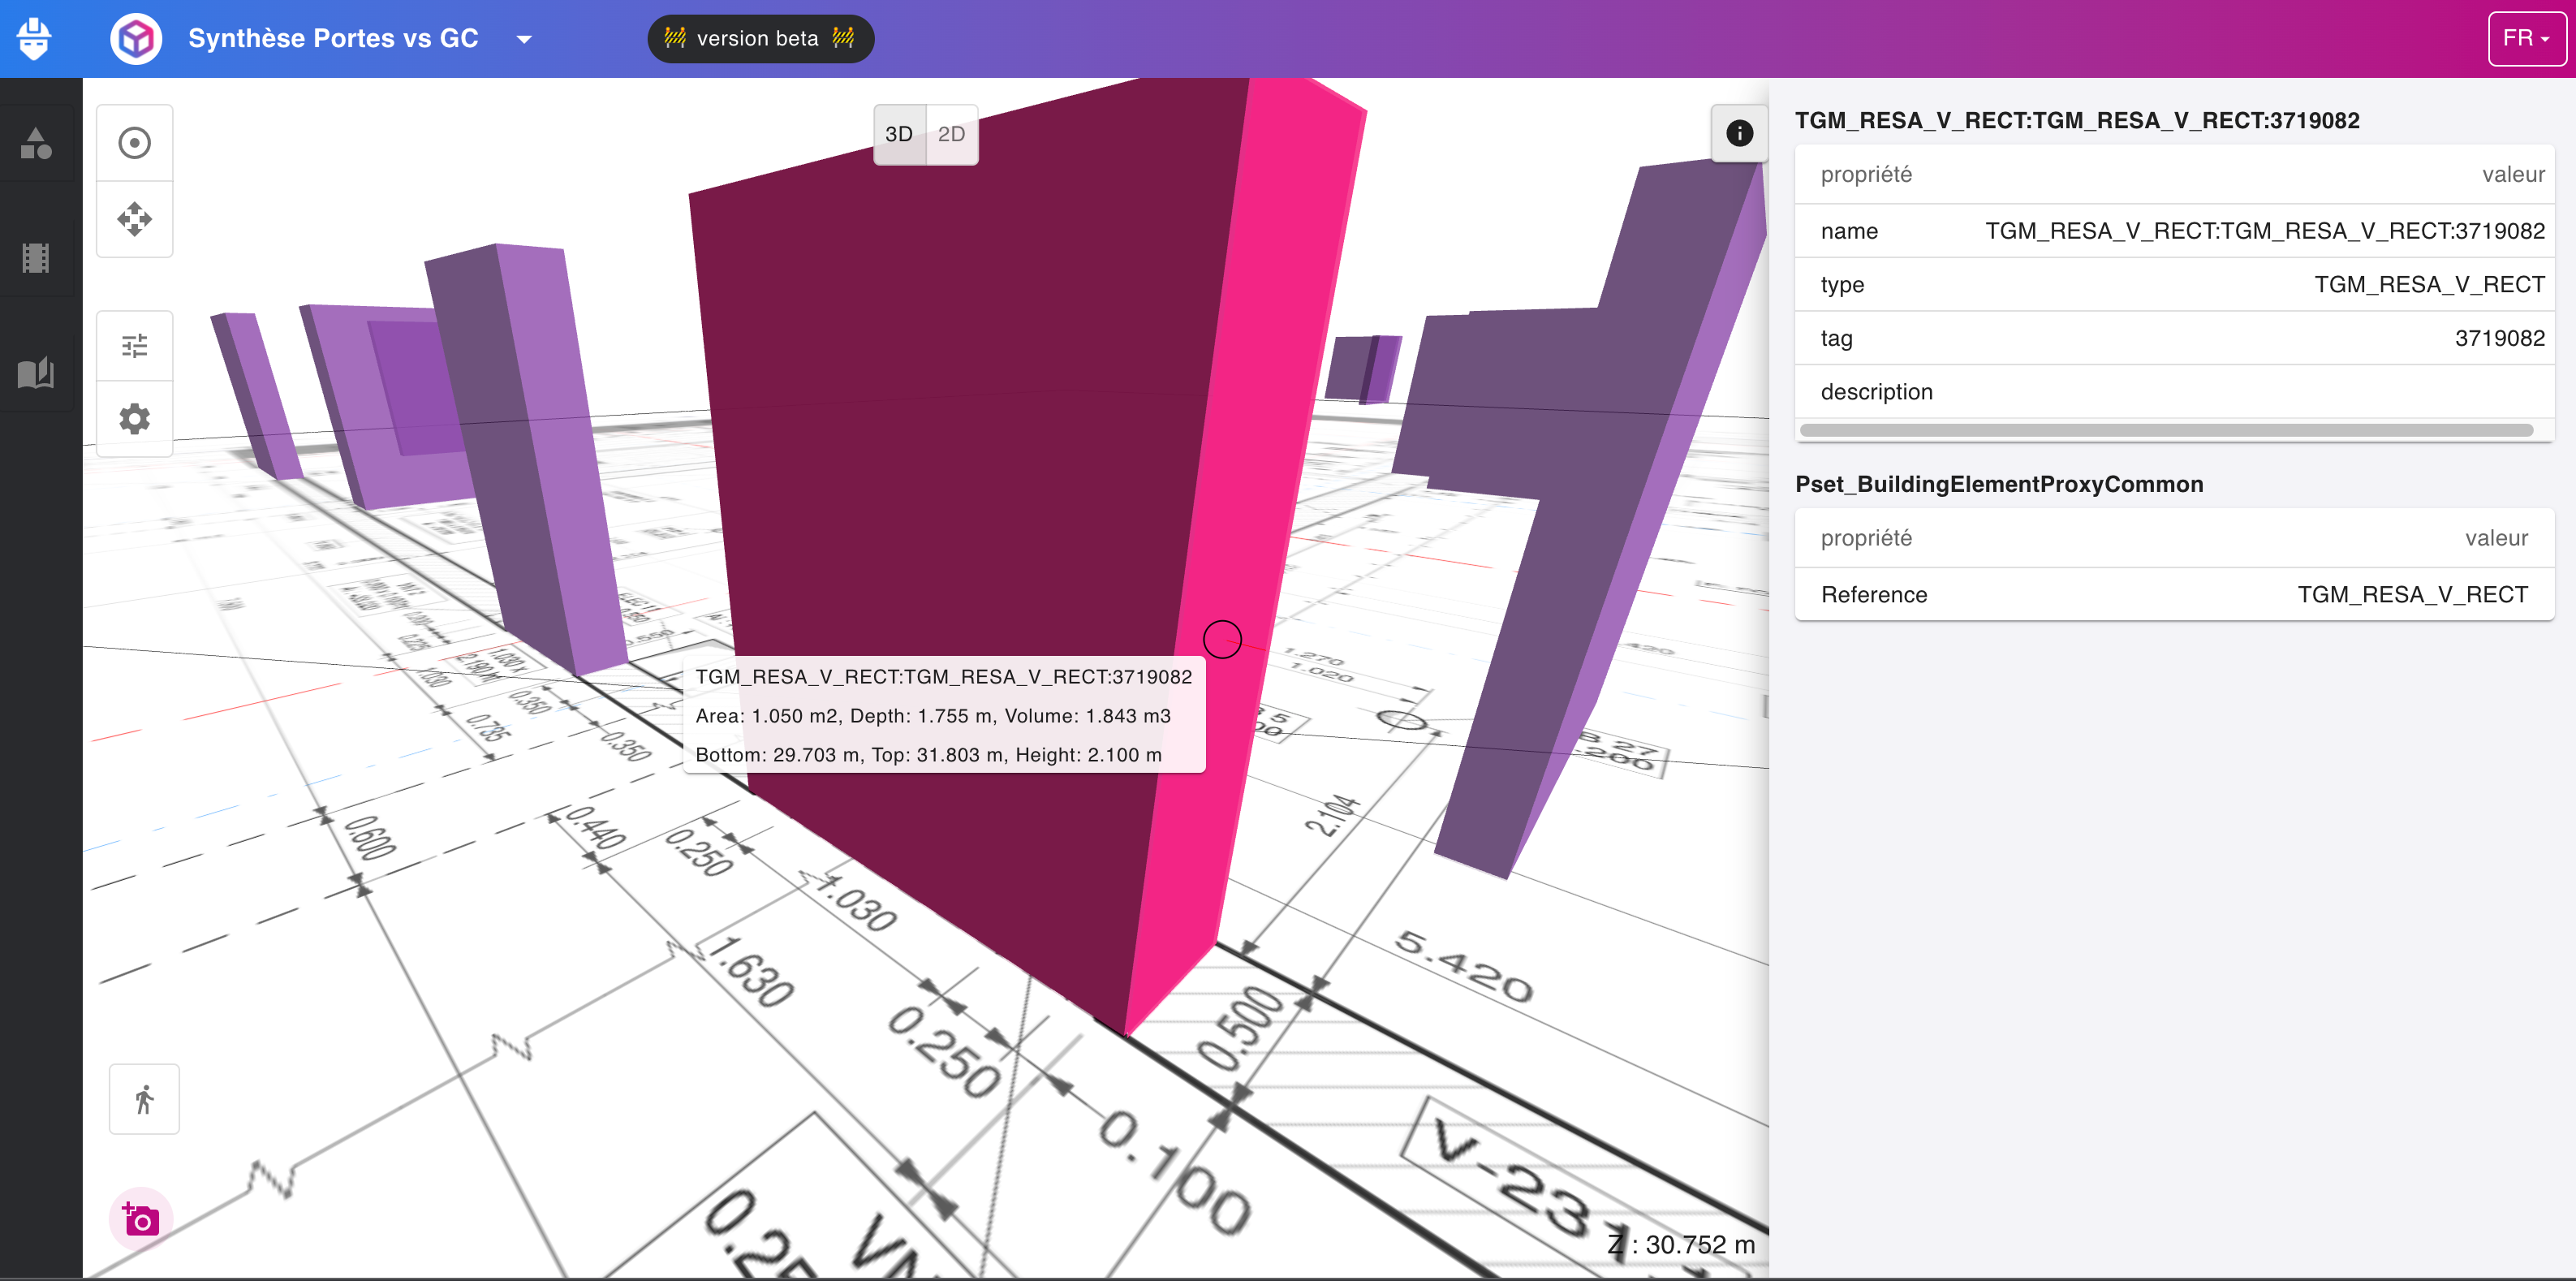
Task: Click the version beta badge
Action: point(760,39)
